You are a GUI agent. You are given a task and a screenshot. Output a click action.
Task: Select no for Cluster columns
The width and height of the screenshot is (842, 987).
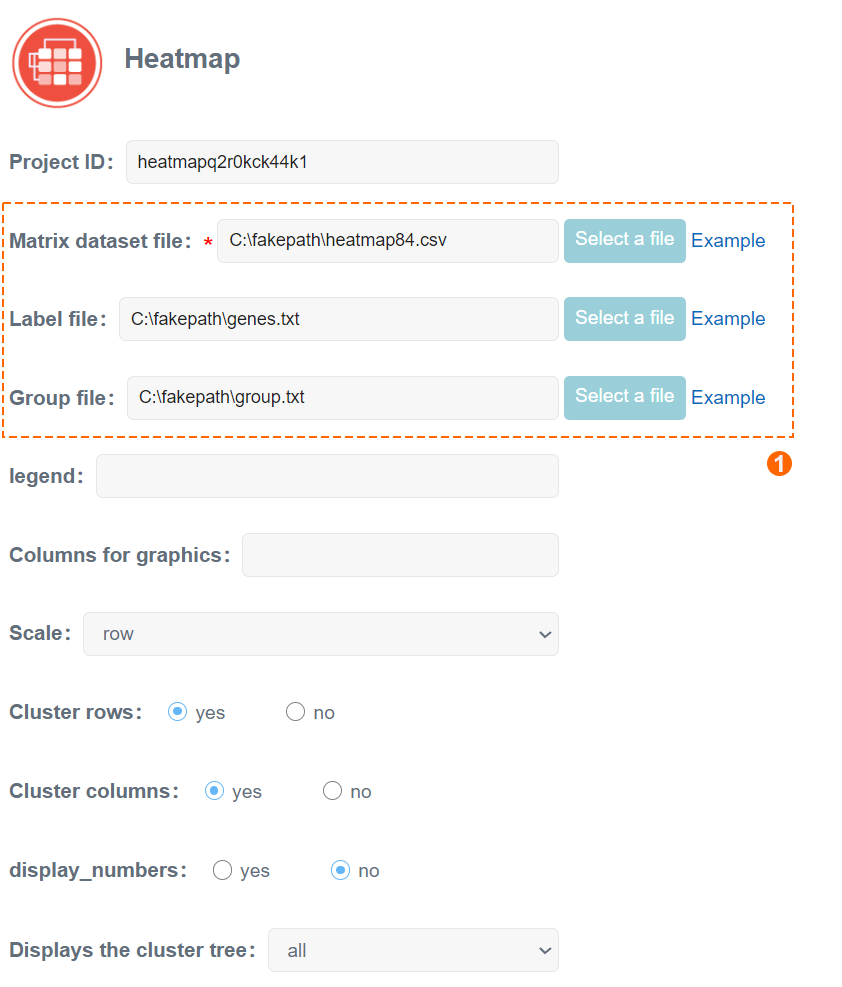pyautogui.click(x=332, y=791)
